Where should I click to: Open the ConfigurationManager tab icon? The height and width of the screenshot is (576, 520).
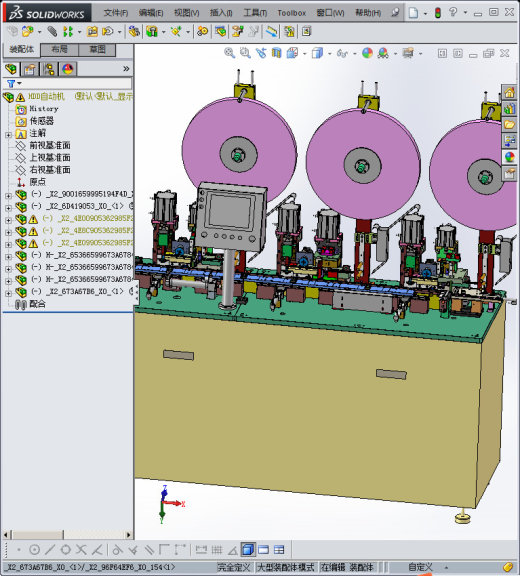tap(49, 69)
